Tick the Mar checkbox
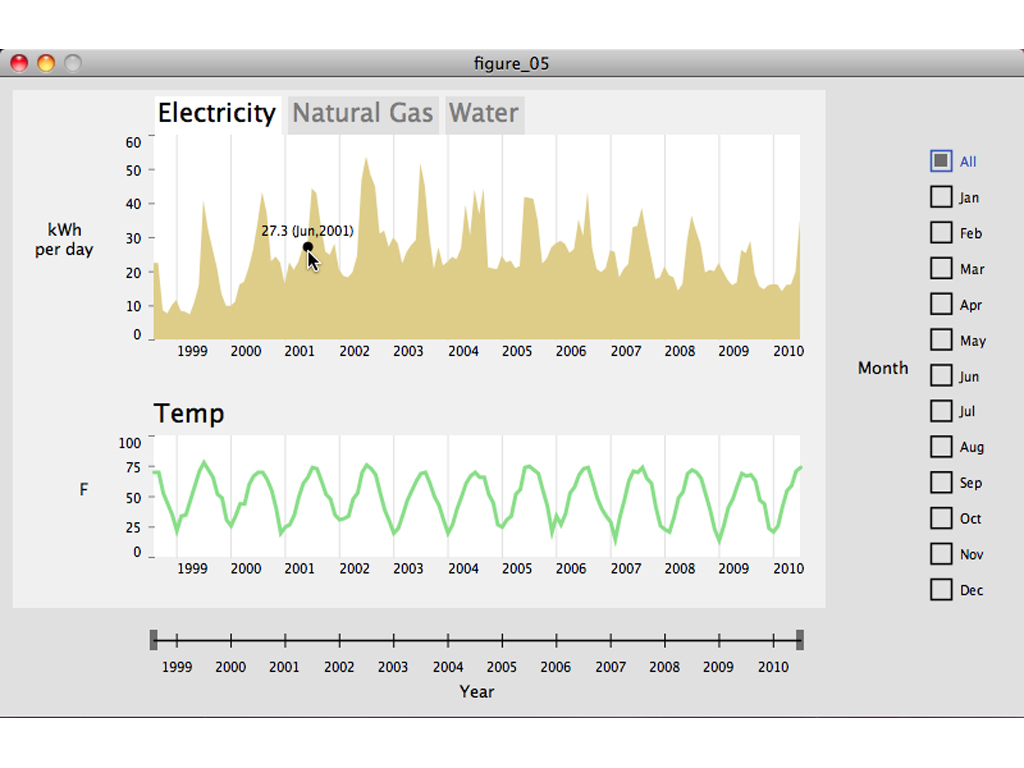 pyautogui.click(x=941, y=268)
